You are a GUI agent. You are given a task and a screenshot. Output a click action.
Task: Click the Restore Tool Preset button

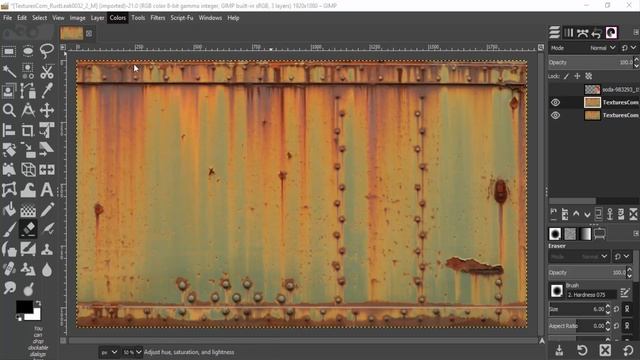[x=582, y=350]
